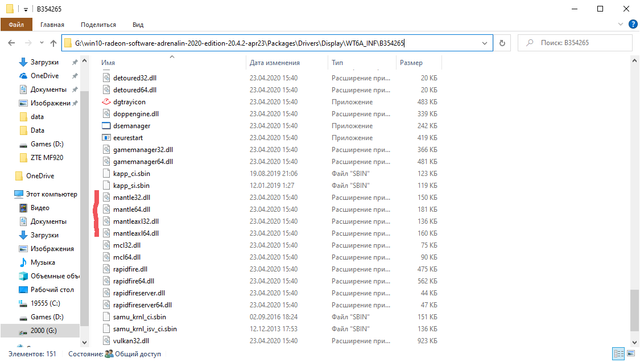The height and width of the screenshot is (361, 640).
Task: Switch to large thumbnails view icon
Action: [631, 354]
